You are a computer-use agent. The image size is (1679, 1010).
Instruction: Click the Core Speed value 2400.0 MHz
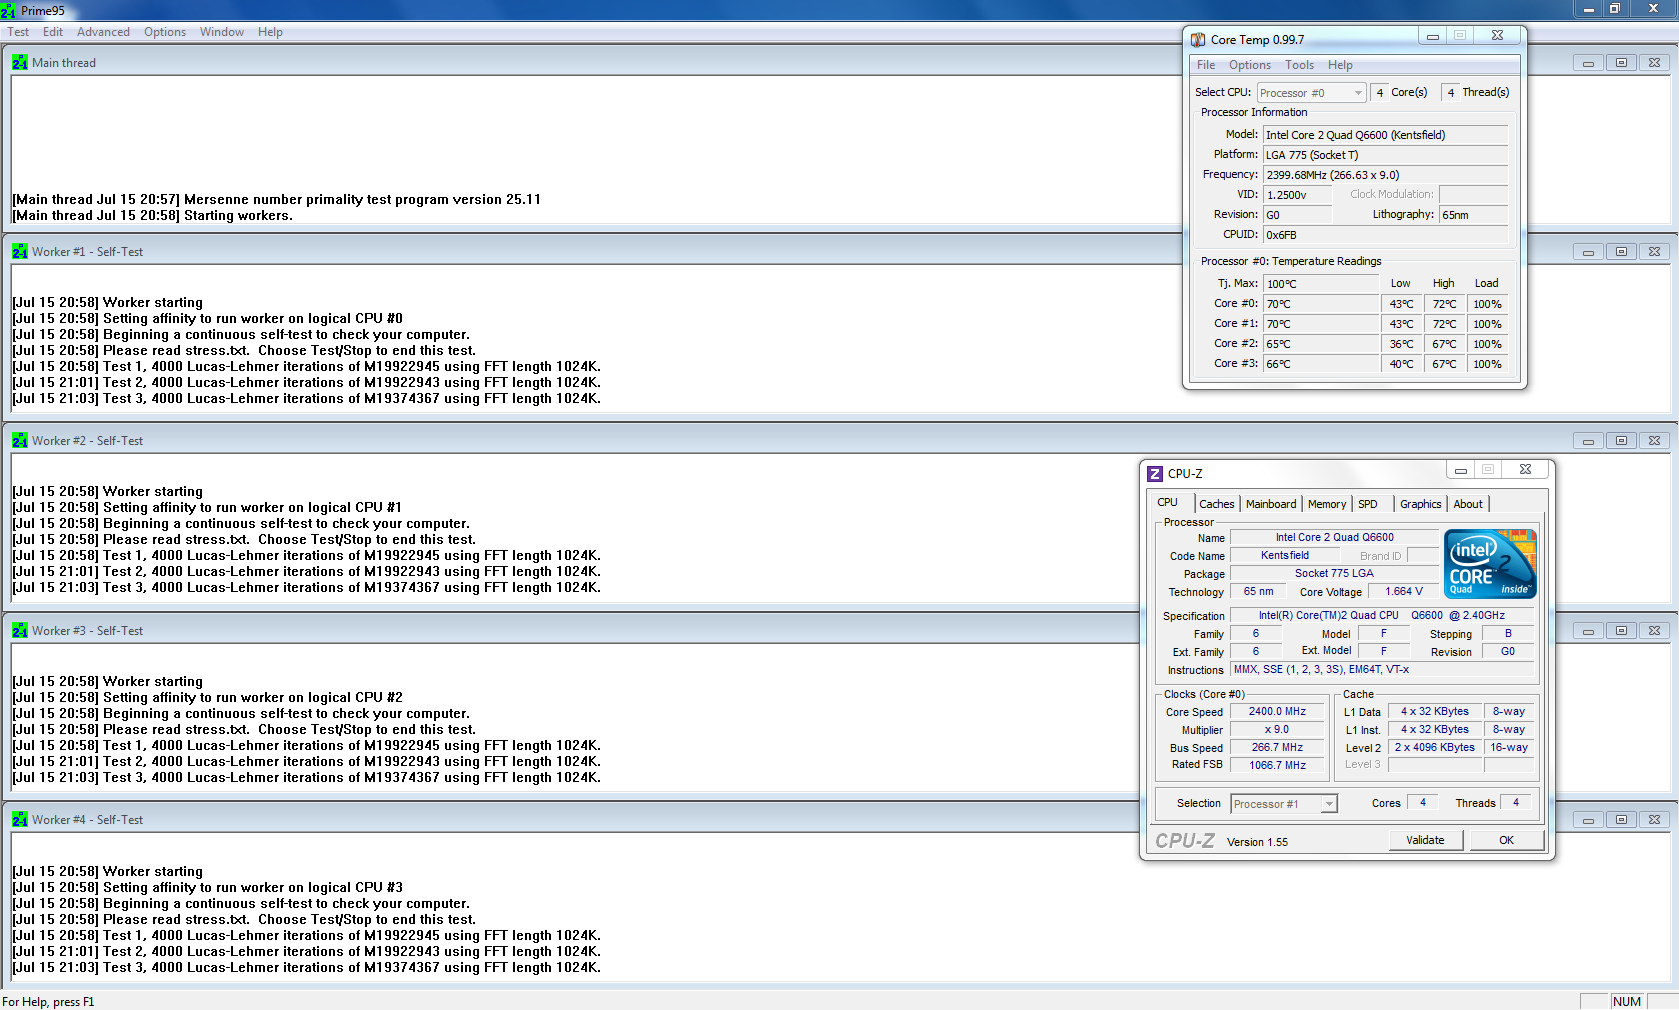click(1277, 712)
